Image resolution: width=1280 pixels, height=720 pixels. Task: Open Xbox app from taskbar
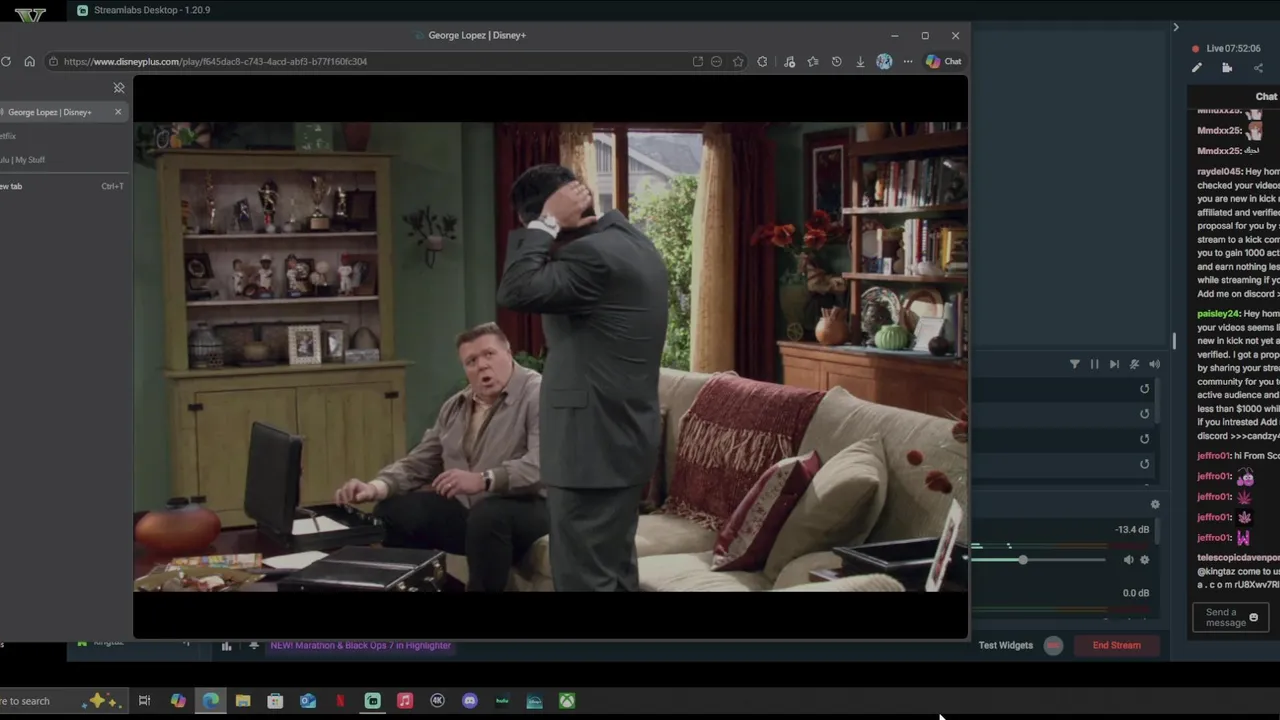click(x=567, y=701)
